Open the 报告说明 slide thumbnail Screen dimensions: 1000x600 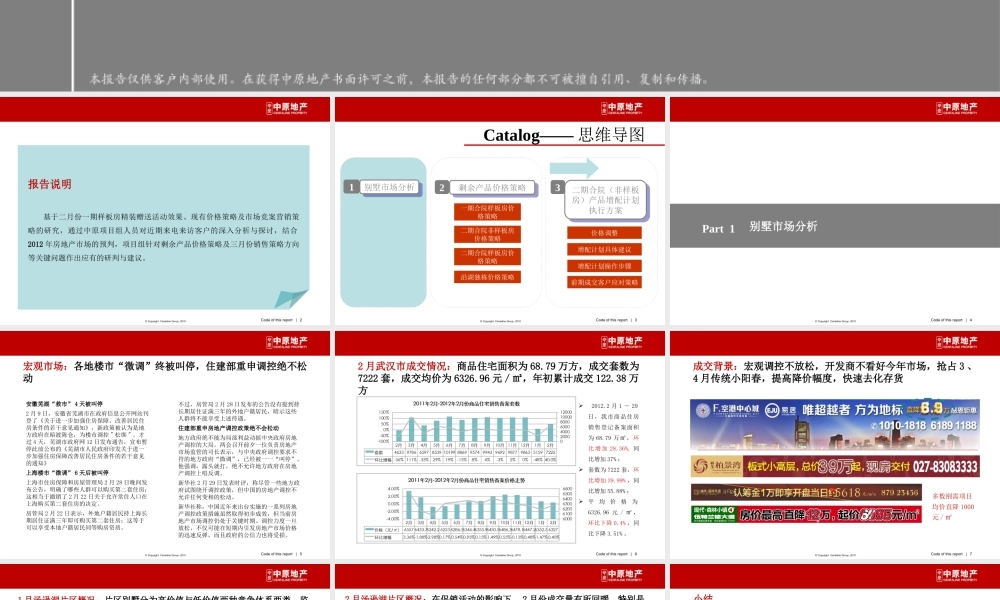(165, 211)
